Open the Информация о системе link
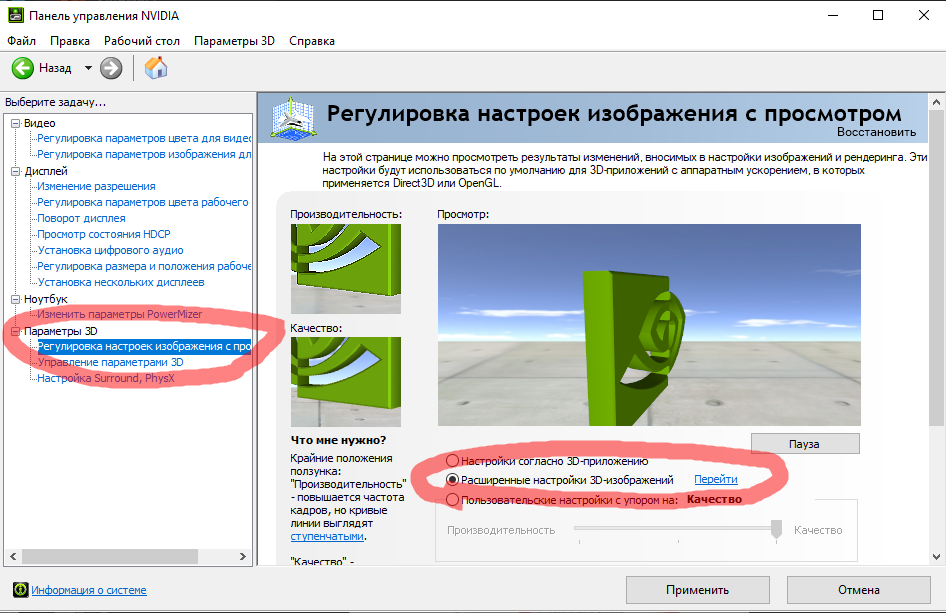 point(89,589)
